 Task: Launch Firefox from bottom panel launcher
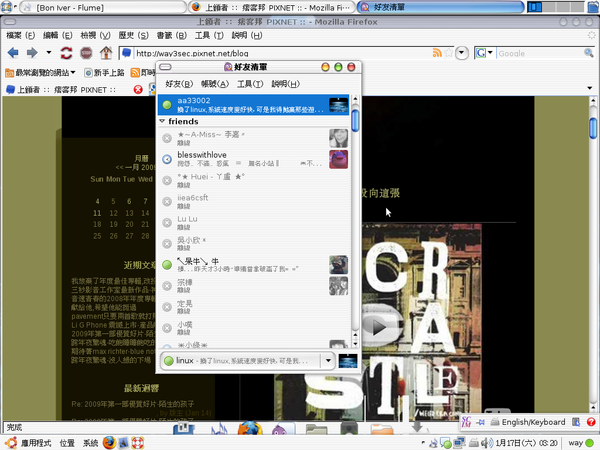[x=109, y=443]
